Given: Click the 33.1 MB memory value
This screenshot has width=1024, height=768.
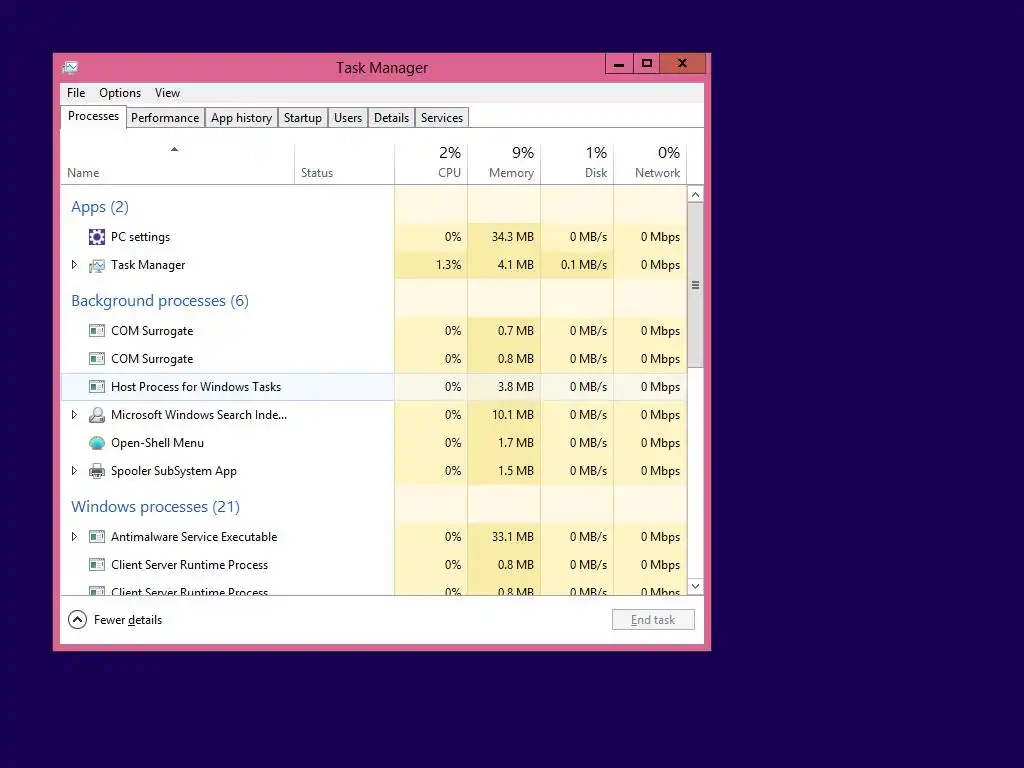Looking at the screenshot, I should coord(513,537).
